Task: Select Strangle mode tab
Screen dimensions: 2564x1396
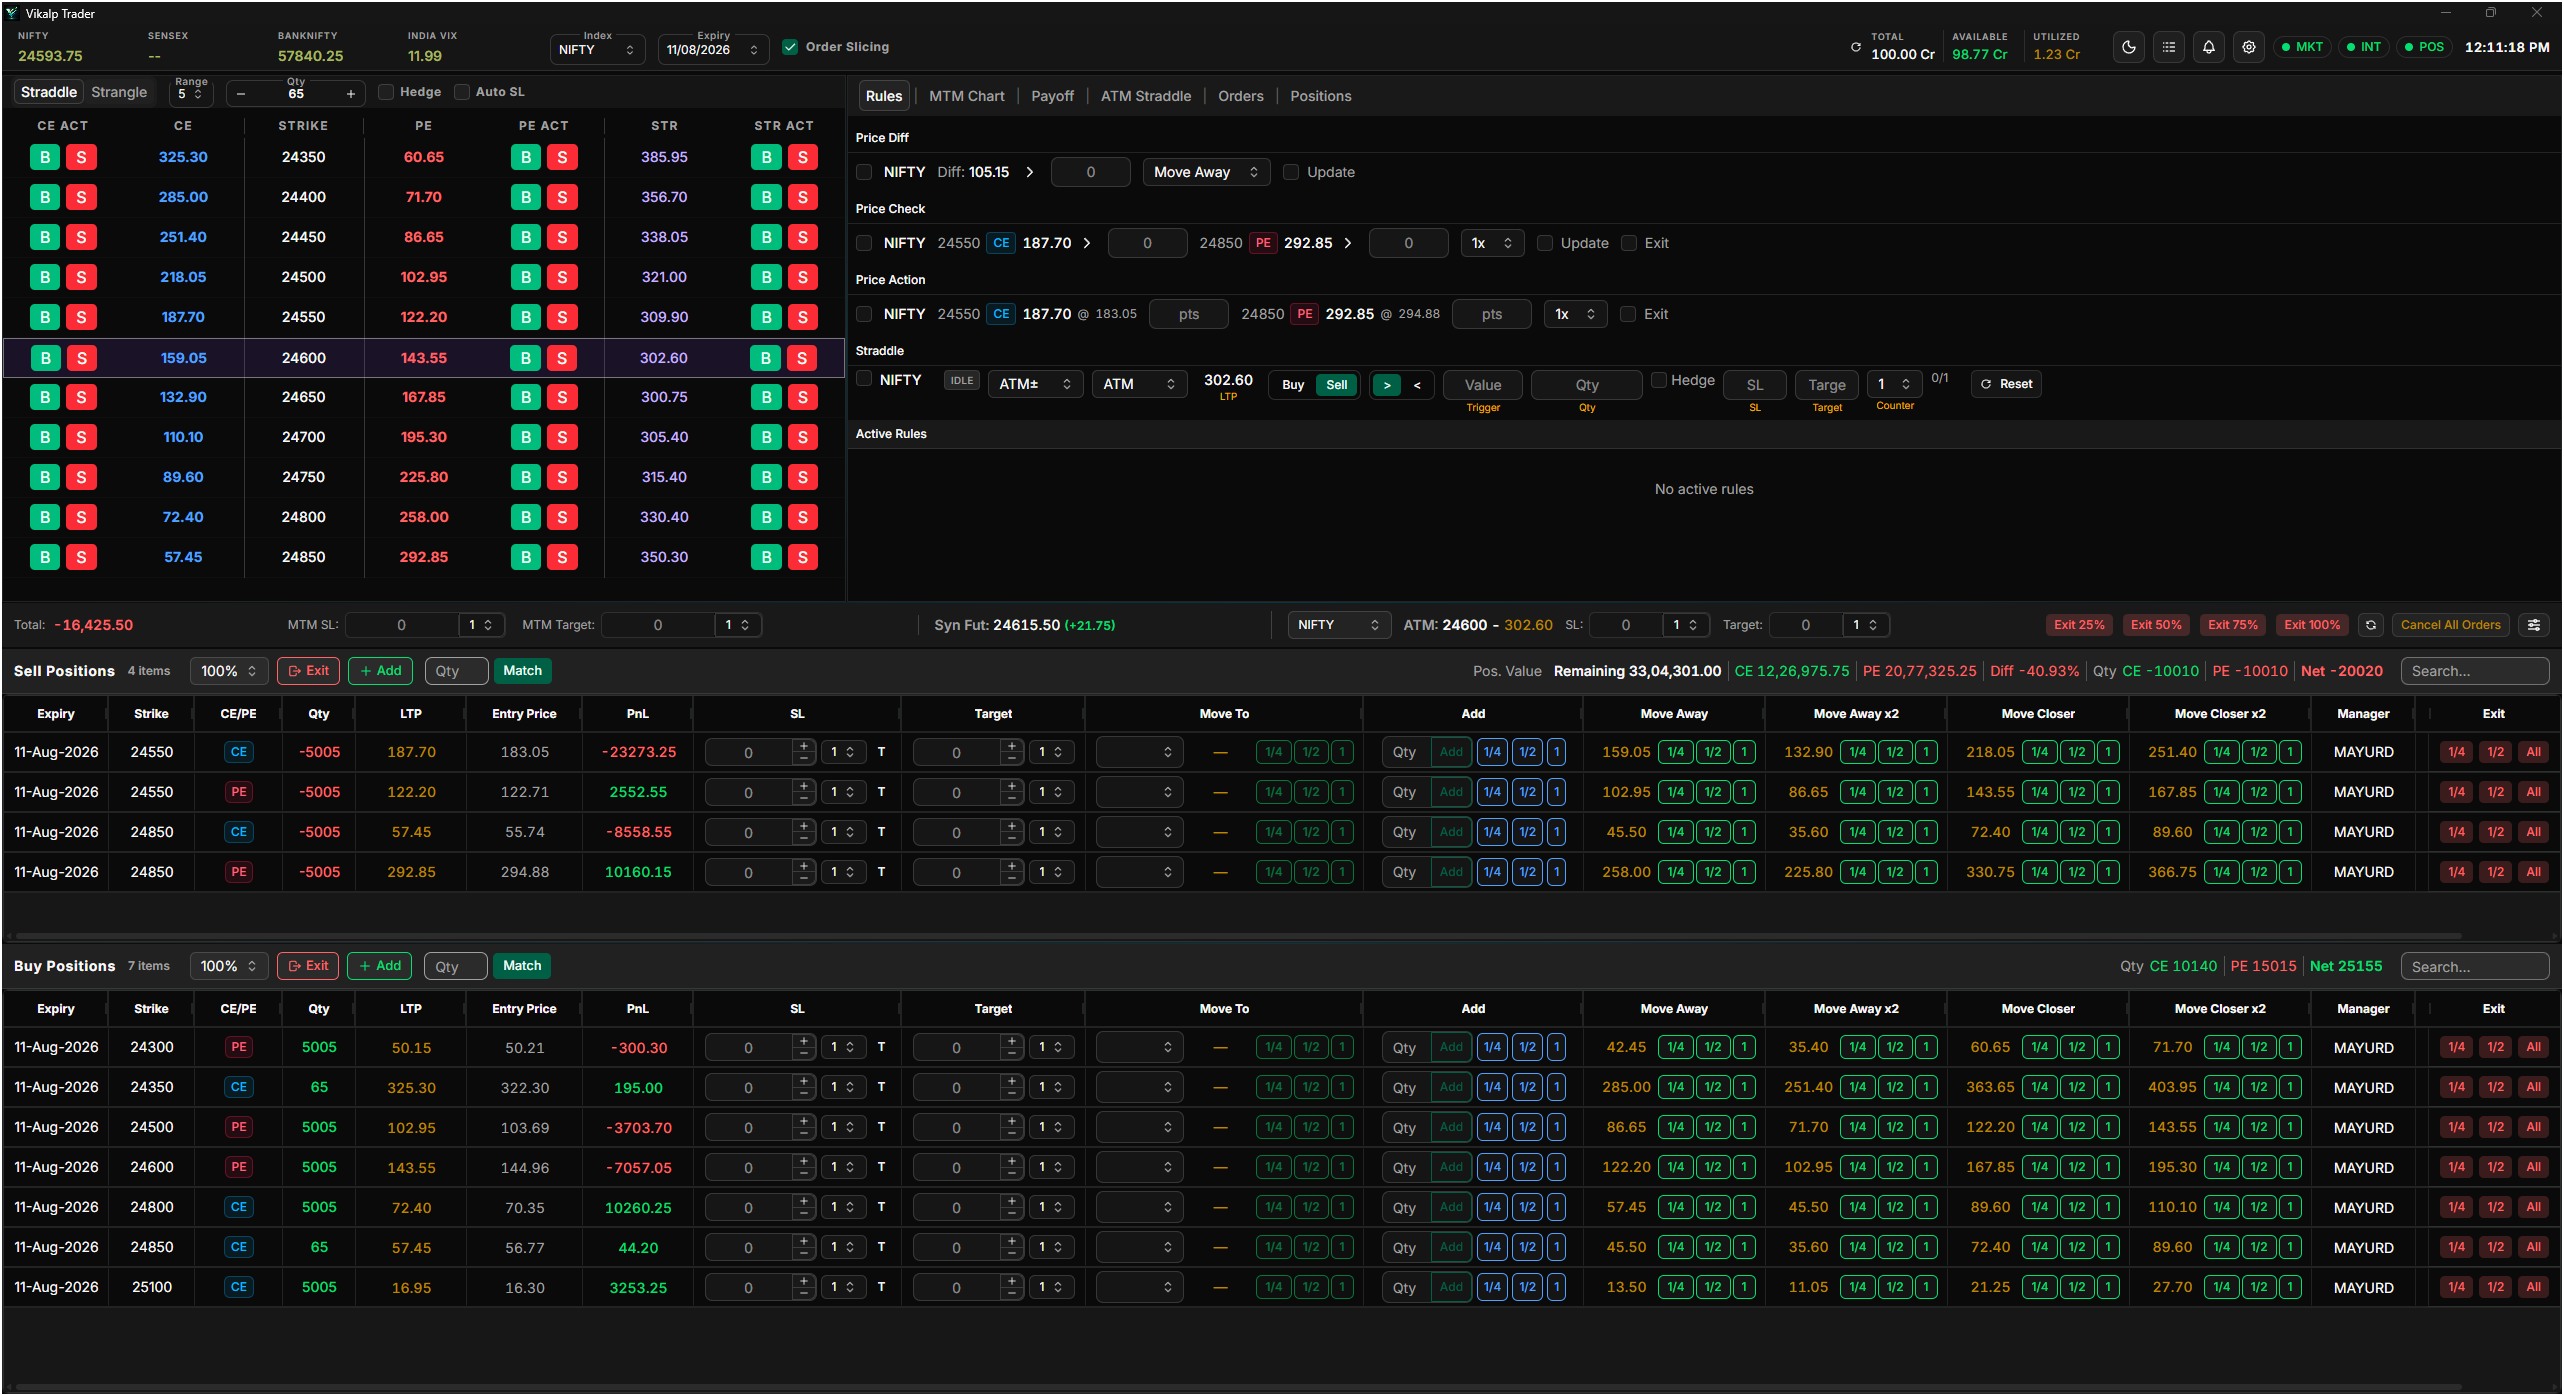Action: 119,92
